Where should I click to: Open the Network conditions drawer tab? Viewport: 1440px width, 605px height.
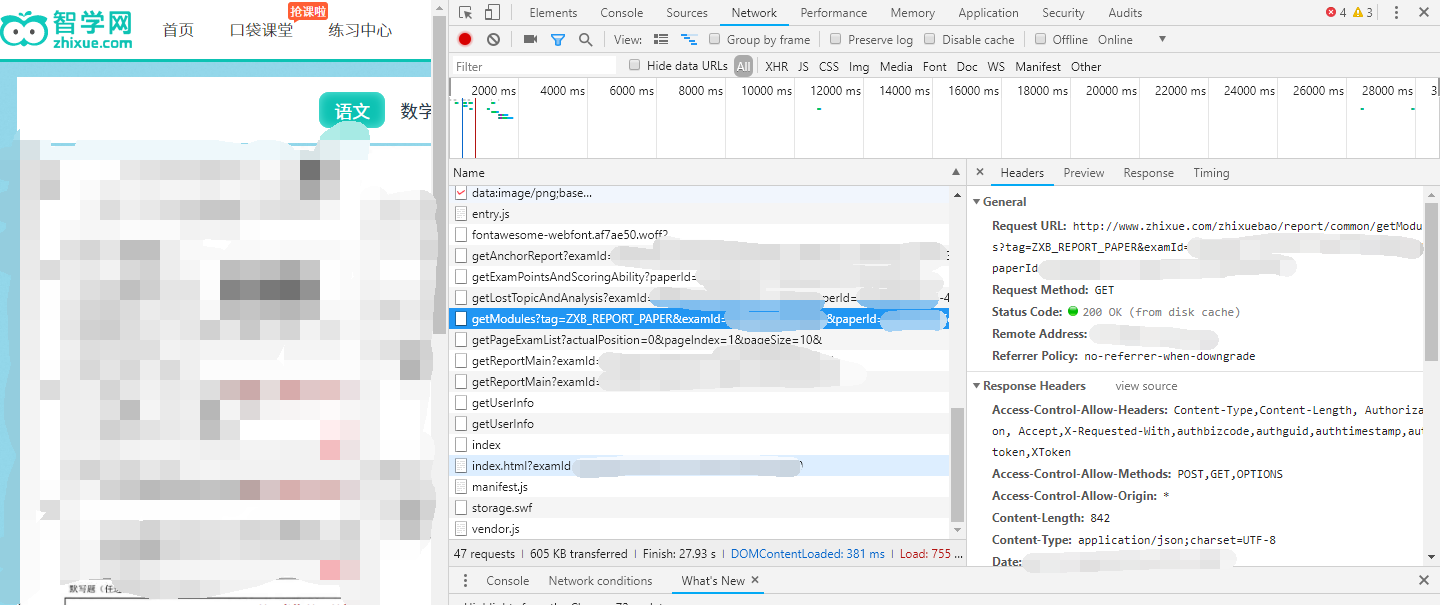click(600, 580)
